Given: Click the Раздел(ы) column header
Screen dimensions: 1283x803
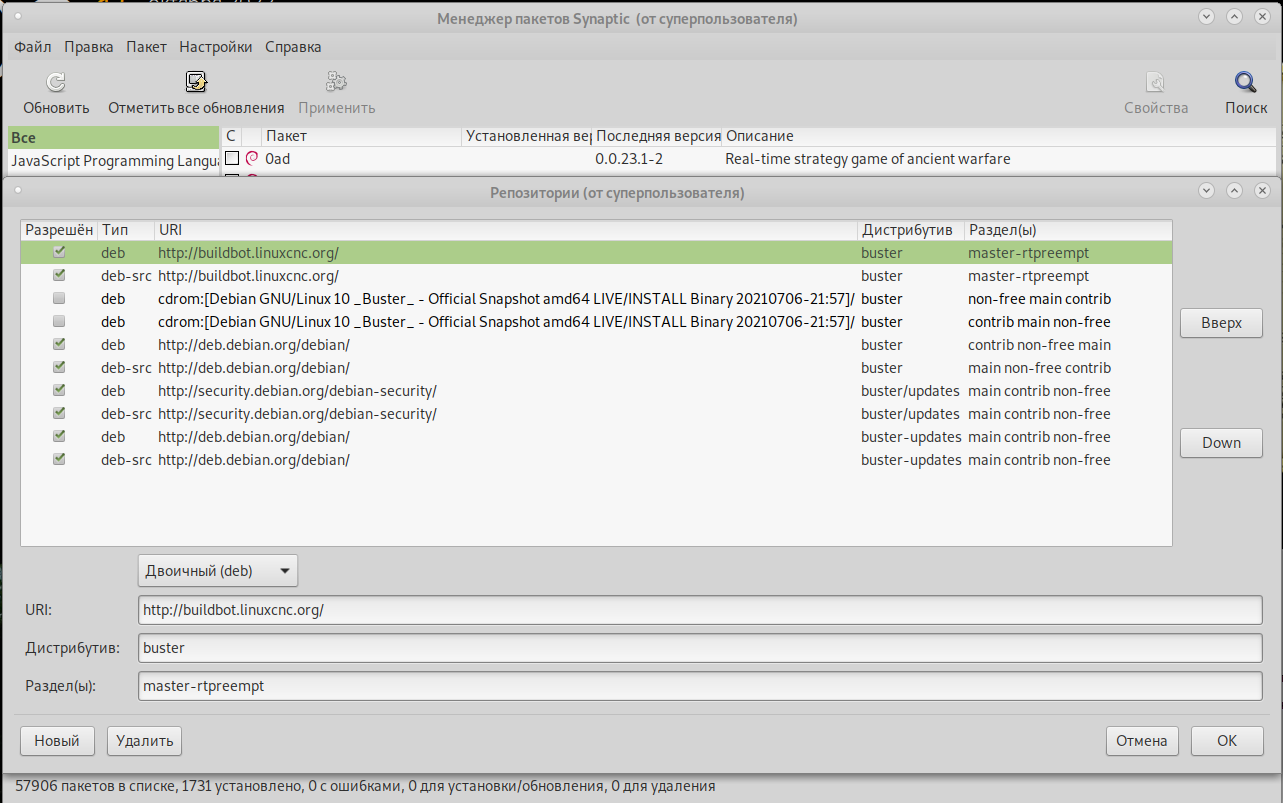Looking at the screenshot, I should [x=1067, y=230].
